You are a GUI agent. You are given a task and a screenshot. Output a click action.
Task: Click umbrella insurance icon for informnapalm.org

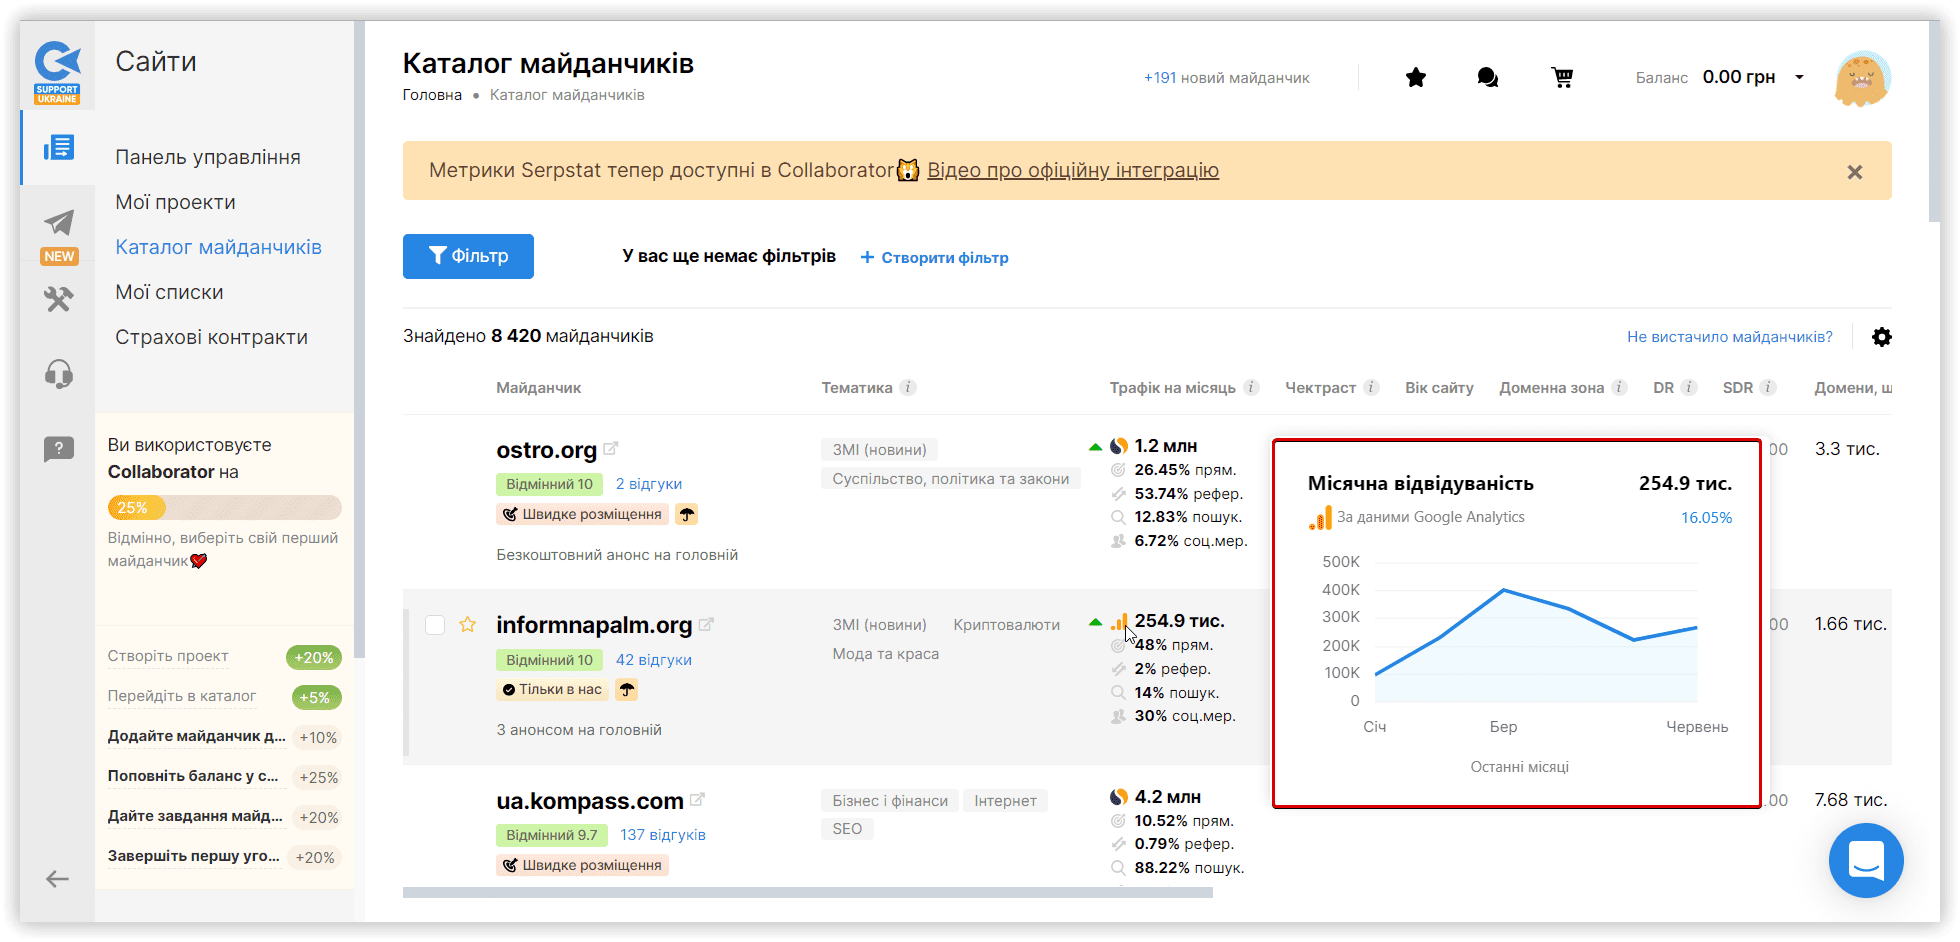pyautogui.click(x=627, y=689)
